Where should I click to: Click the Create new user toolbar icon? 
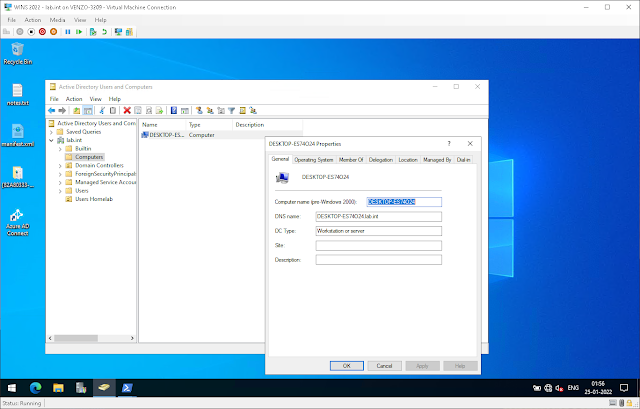pyautogui.click(x=199, y=111)
